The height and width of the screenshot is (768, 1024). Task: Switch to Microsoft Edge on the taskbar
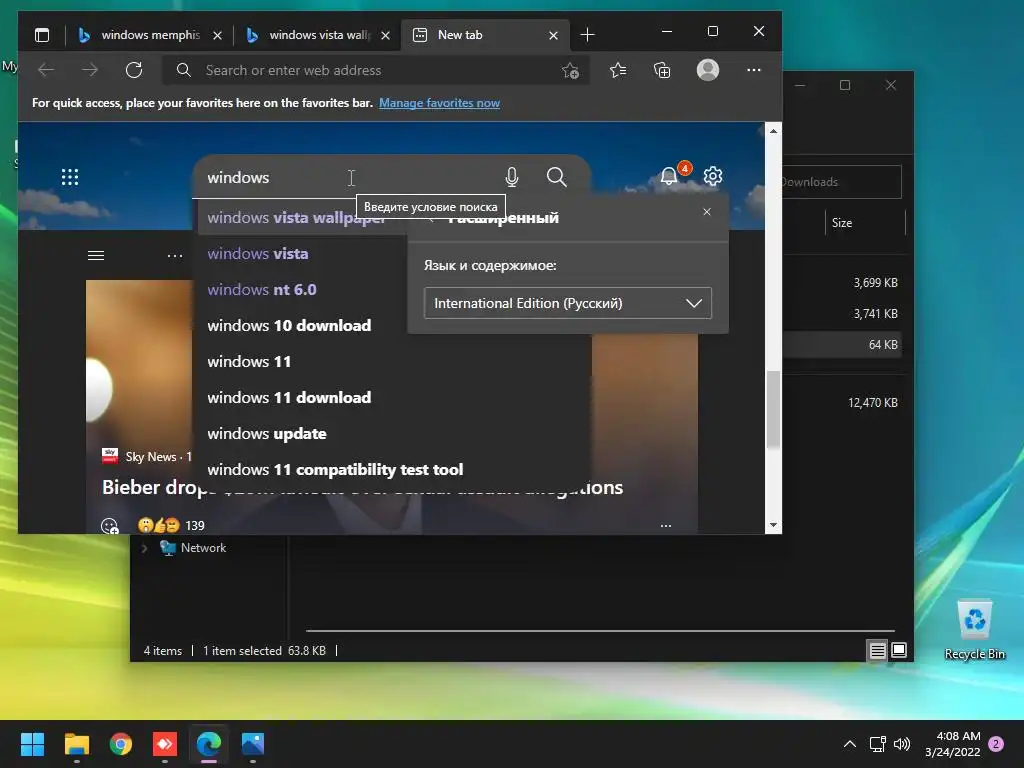(209, 744)
